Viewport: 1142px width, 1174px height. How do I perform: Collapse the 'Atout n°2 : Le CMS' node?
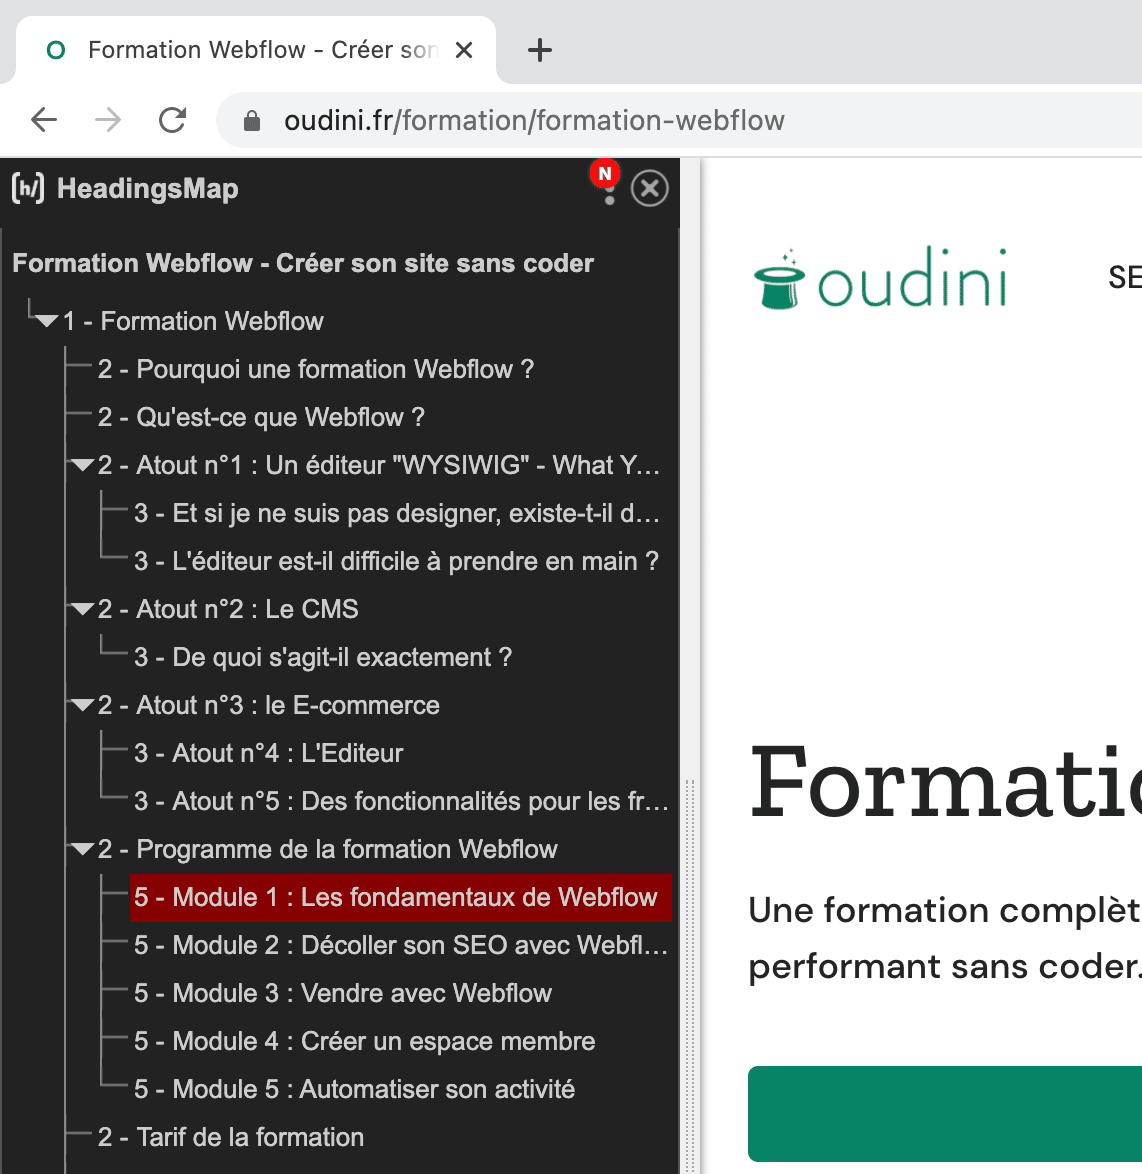click(x=82, y=609)
